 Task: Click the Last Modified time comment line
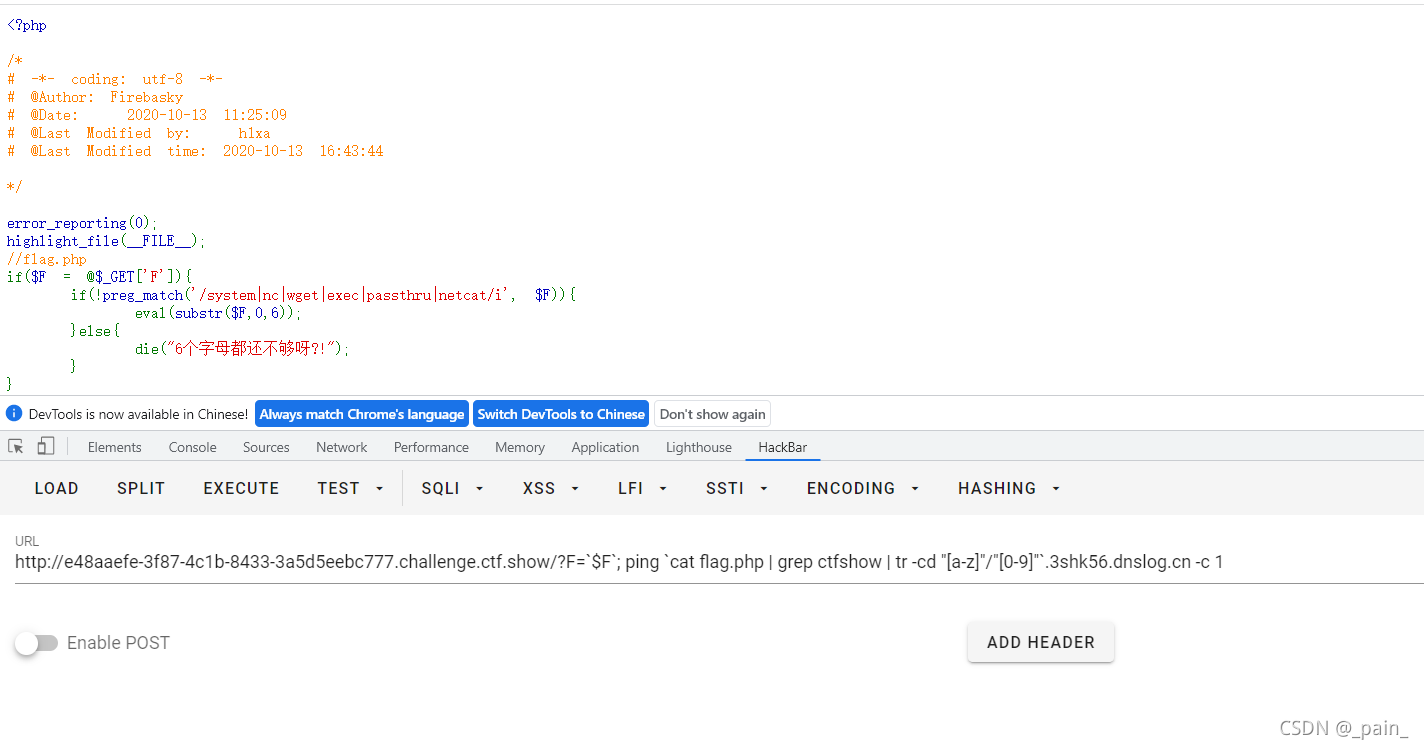[195, 151]
